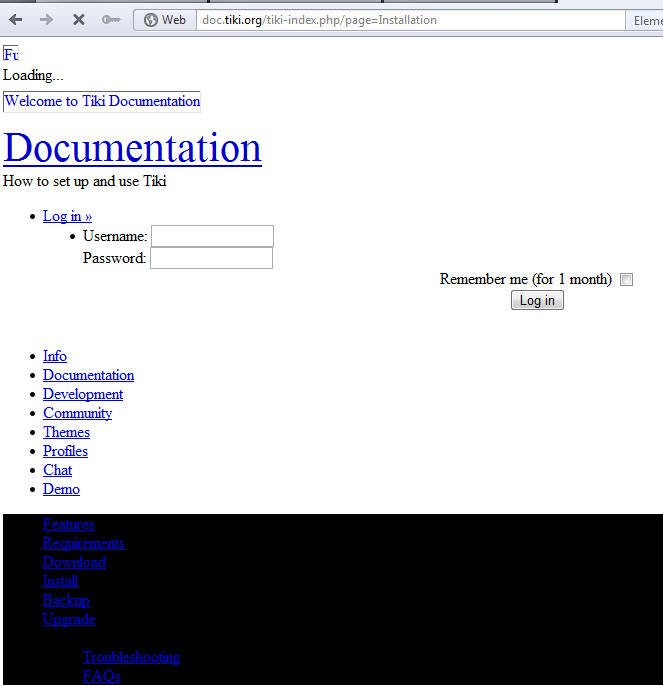Focus the address bar URL field
663x687 pixels.
[410, 20]
